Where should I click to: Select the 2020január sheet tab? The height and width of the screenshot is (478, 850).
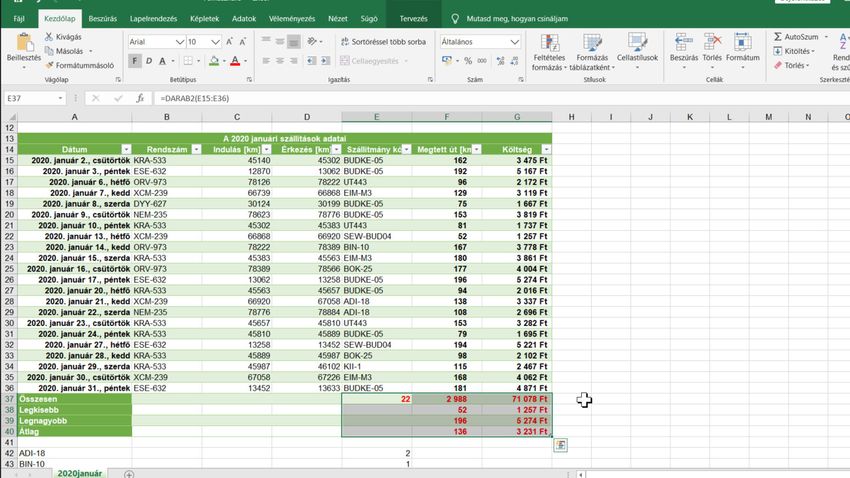pyautogui.click(x=80, y=474)
